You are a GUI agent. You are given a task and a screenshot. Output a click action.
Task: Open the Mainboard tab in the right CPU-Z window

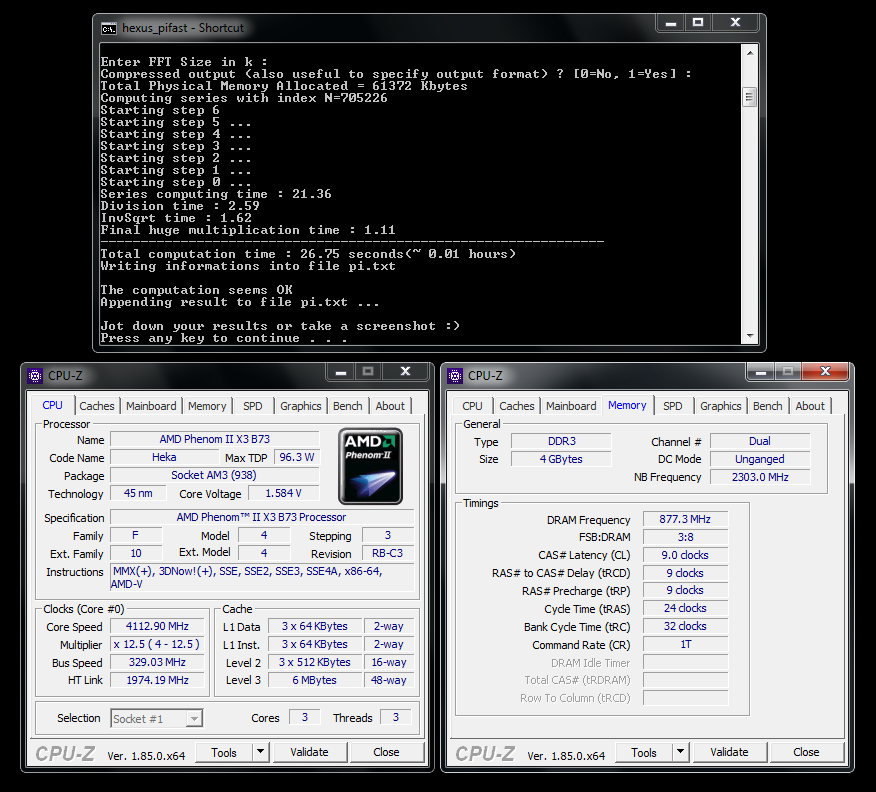(x=571, y=406)
